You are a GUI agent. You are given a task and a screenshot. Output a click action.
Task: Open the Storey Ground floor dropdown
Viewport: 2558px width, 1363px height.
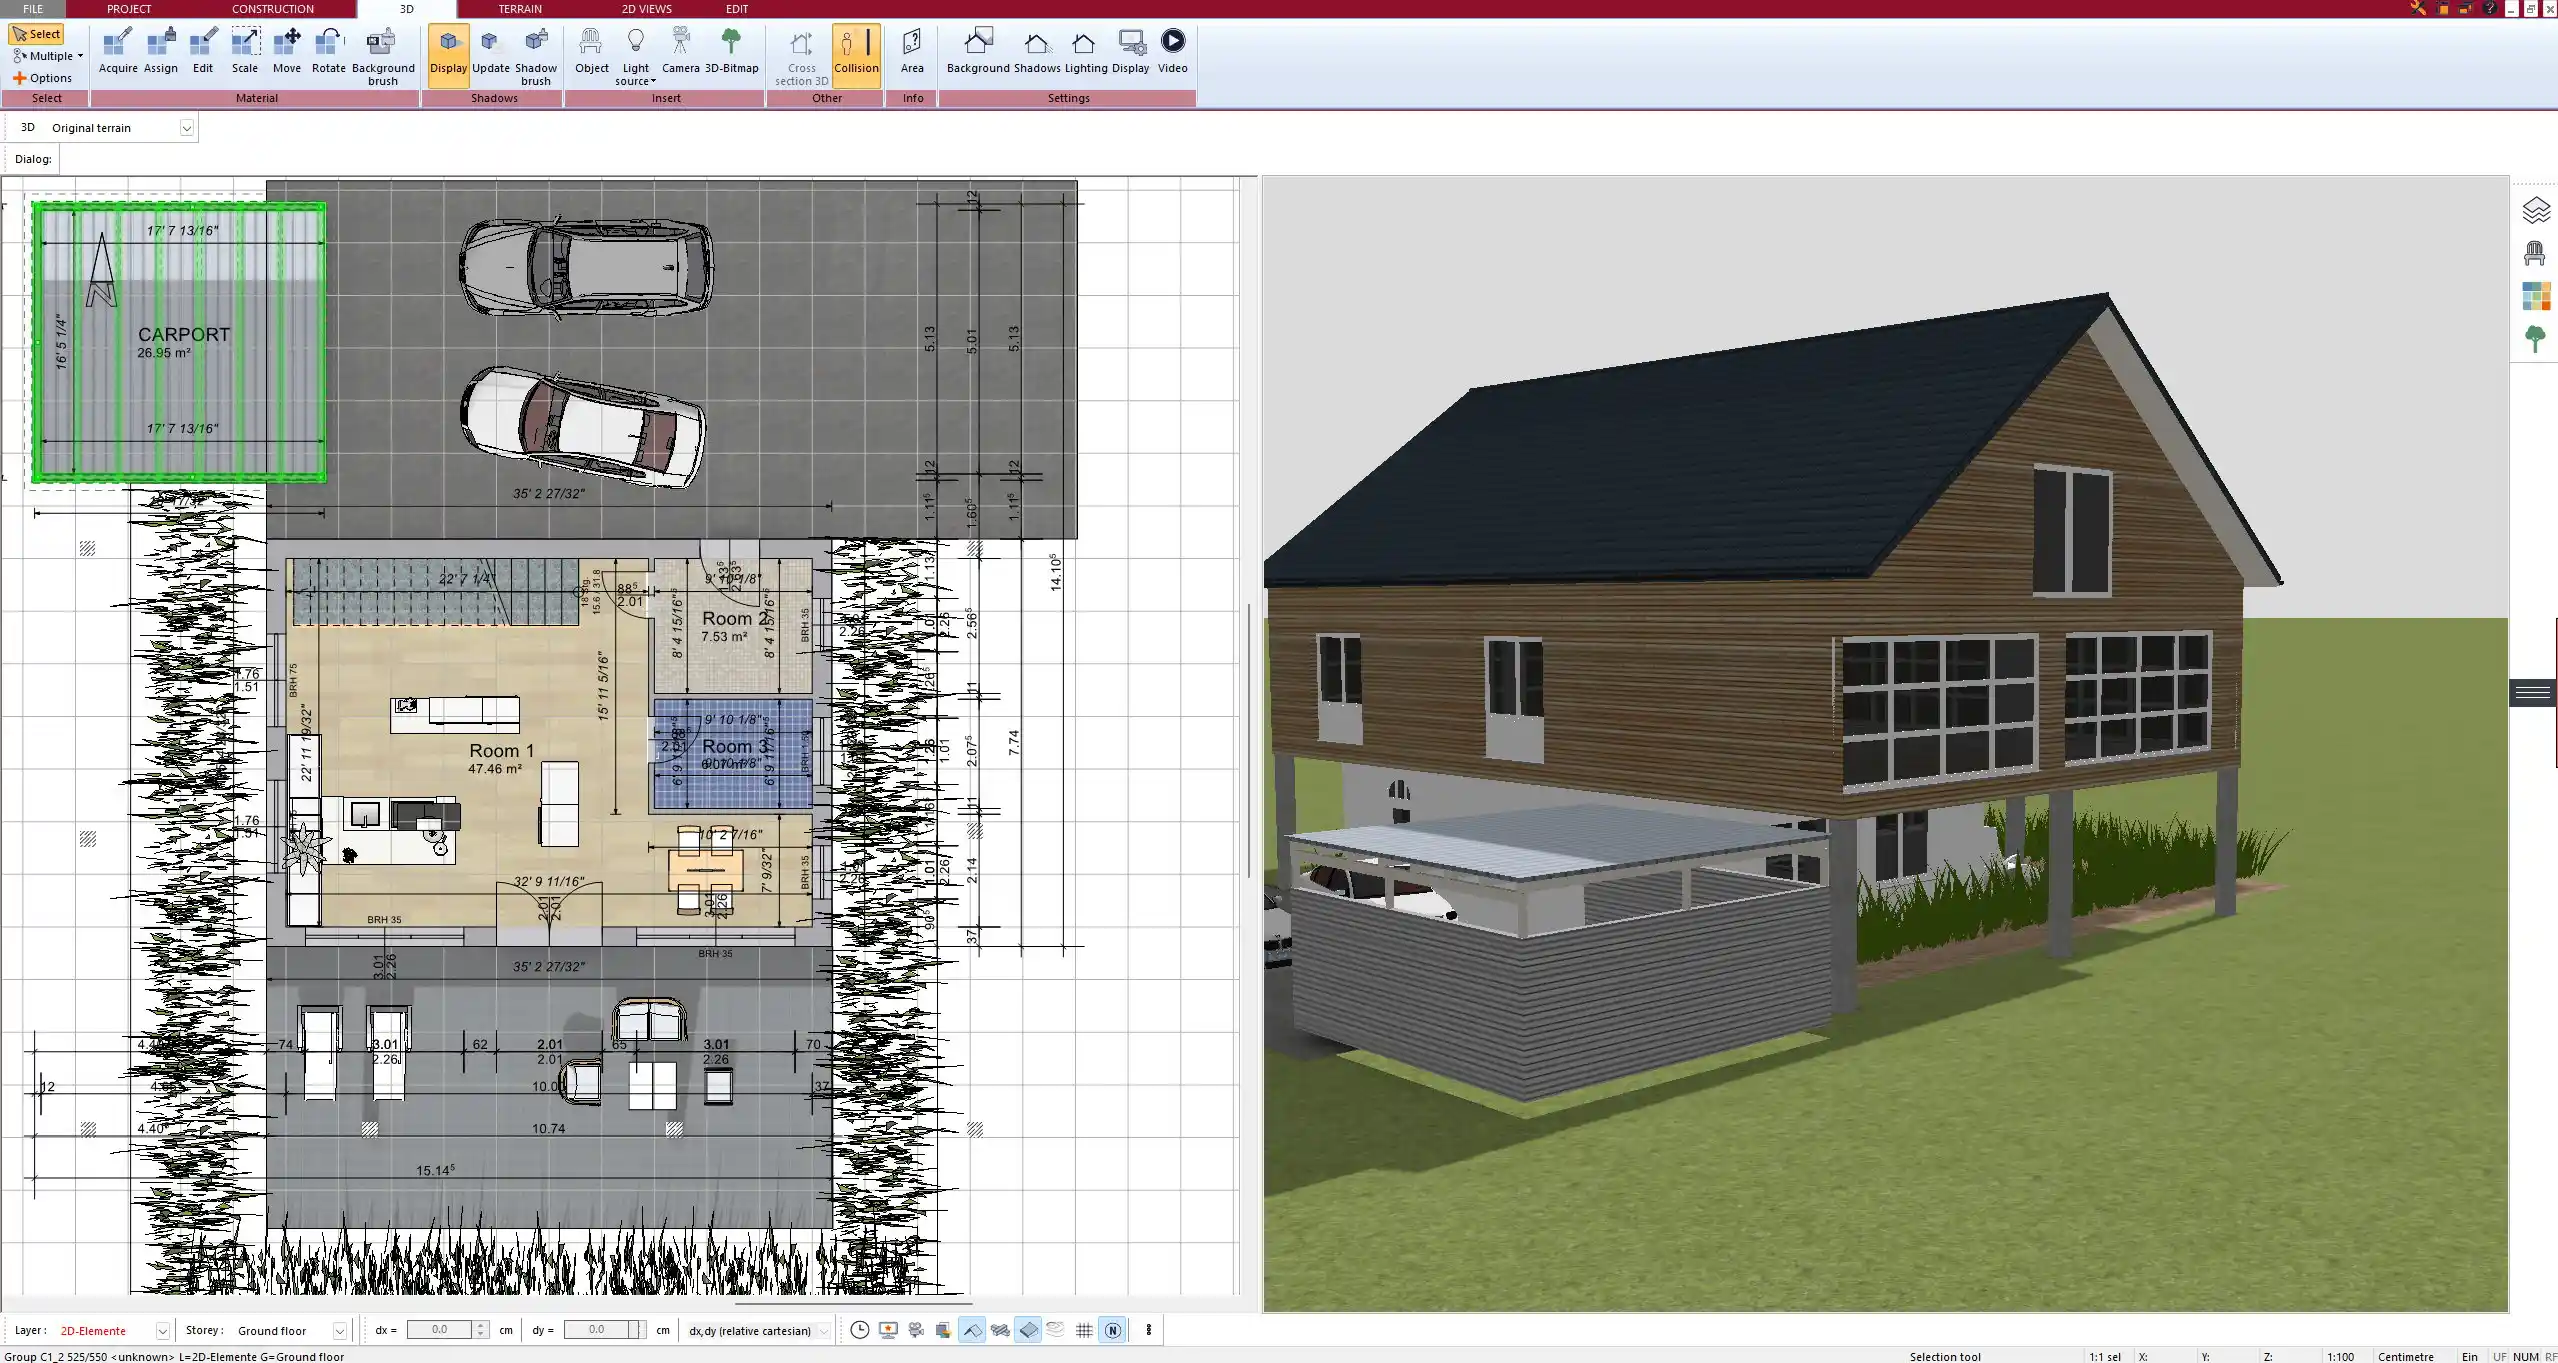pyautogui.click(x=339, y=1331)
